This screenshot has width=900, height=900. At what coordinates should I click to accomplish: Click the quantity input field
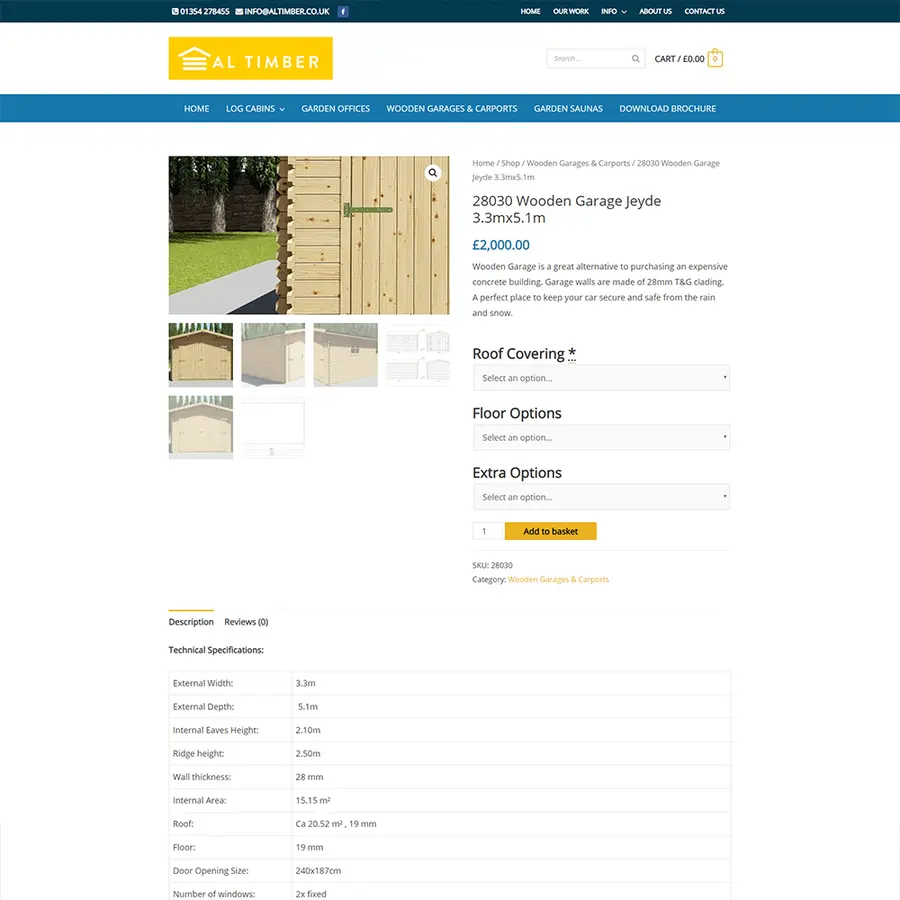pos(487,531)
